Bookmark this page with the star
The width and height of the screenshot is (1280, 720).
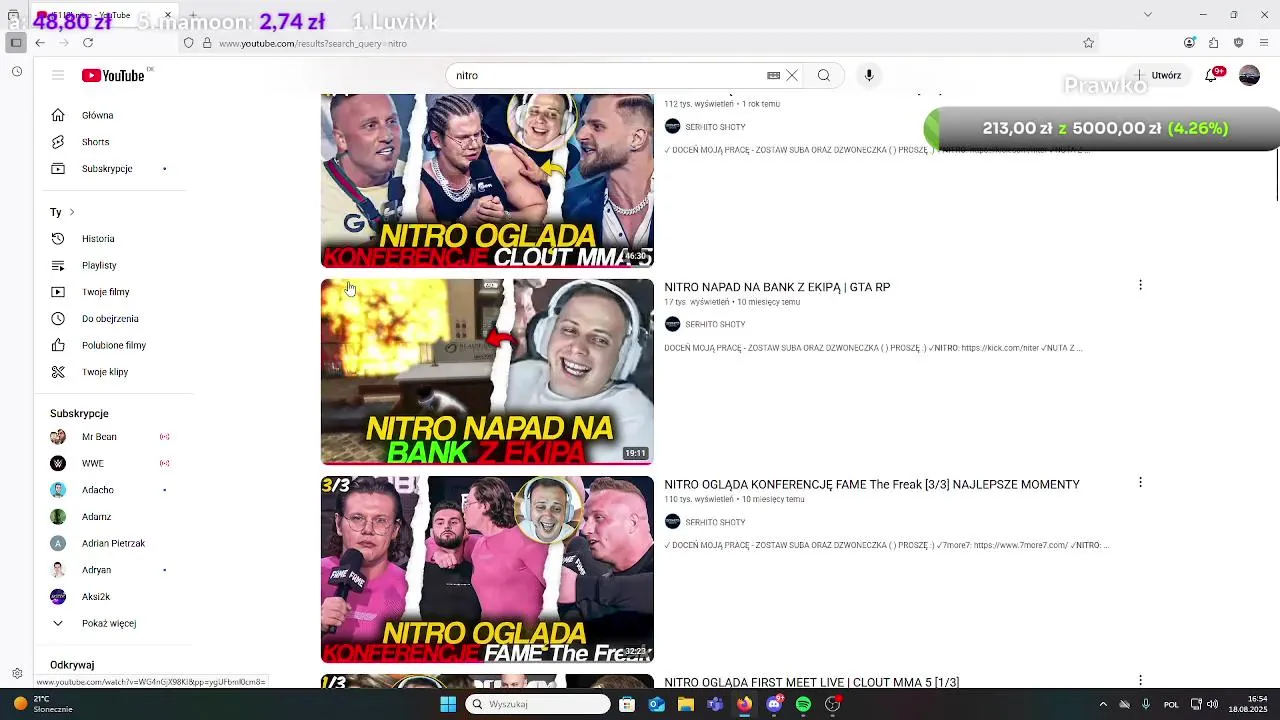pyautogui.click(x=1088, y=43)
